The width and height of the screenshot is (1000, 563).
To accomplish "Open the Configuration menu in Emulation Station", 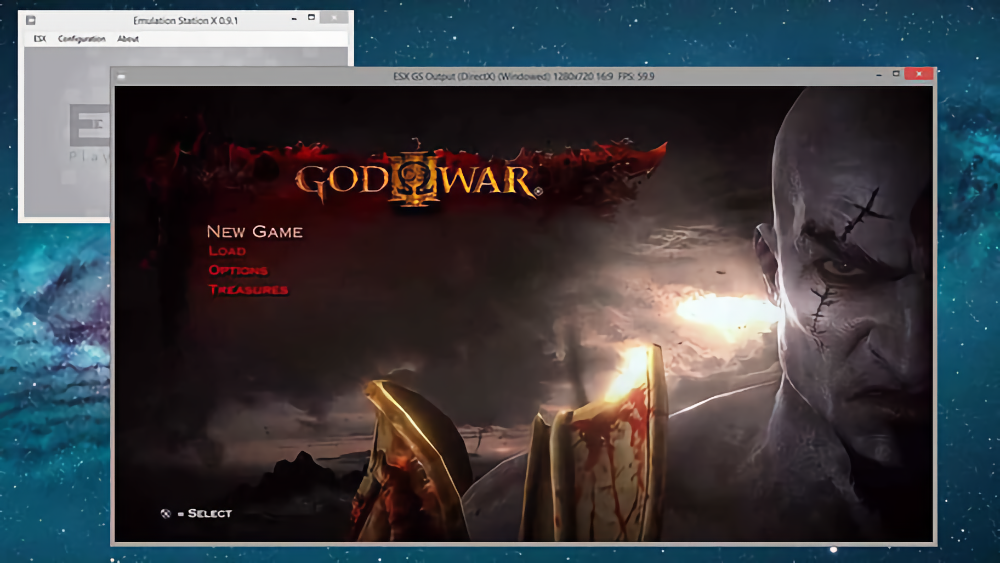I will tap(82, 39).
